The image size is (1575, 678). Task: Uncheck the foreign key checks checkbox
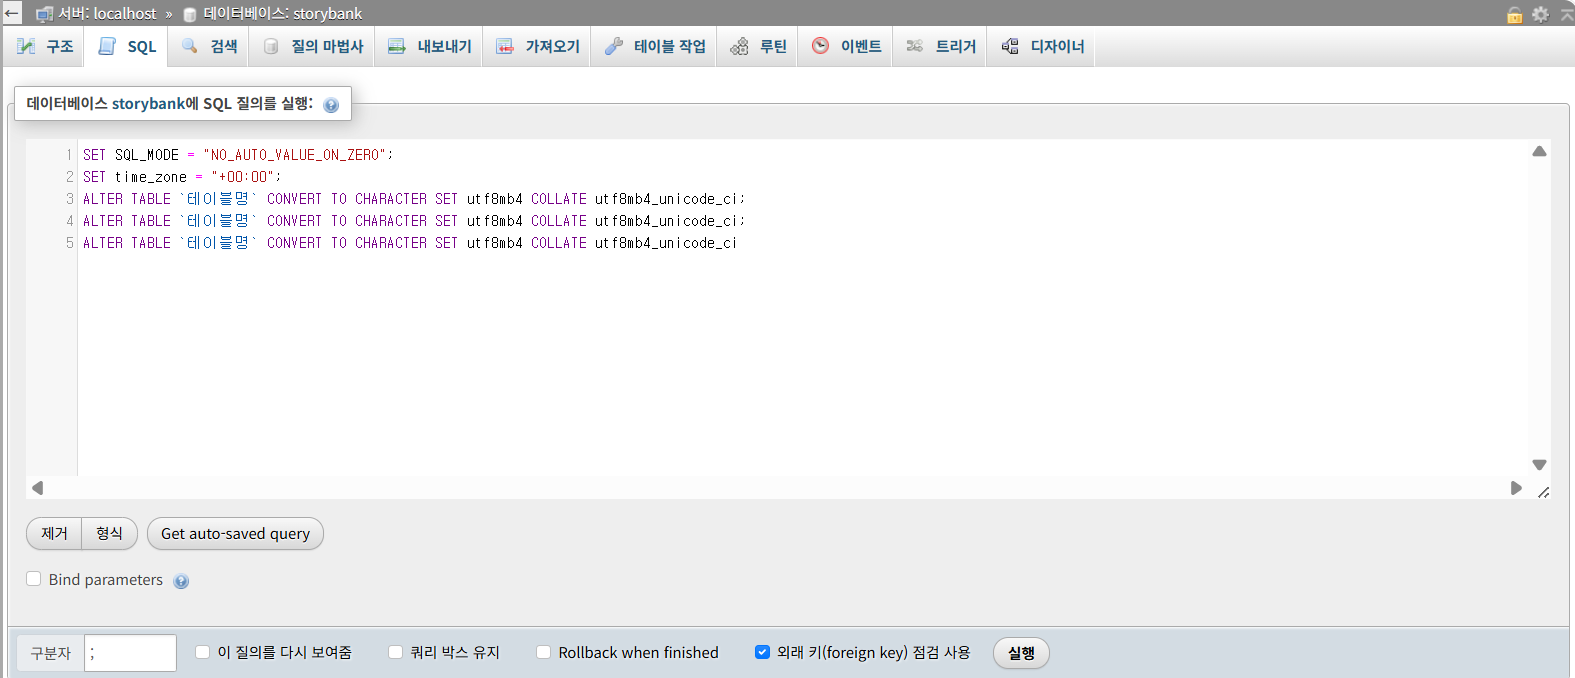(762, 652)
